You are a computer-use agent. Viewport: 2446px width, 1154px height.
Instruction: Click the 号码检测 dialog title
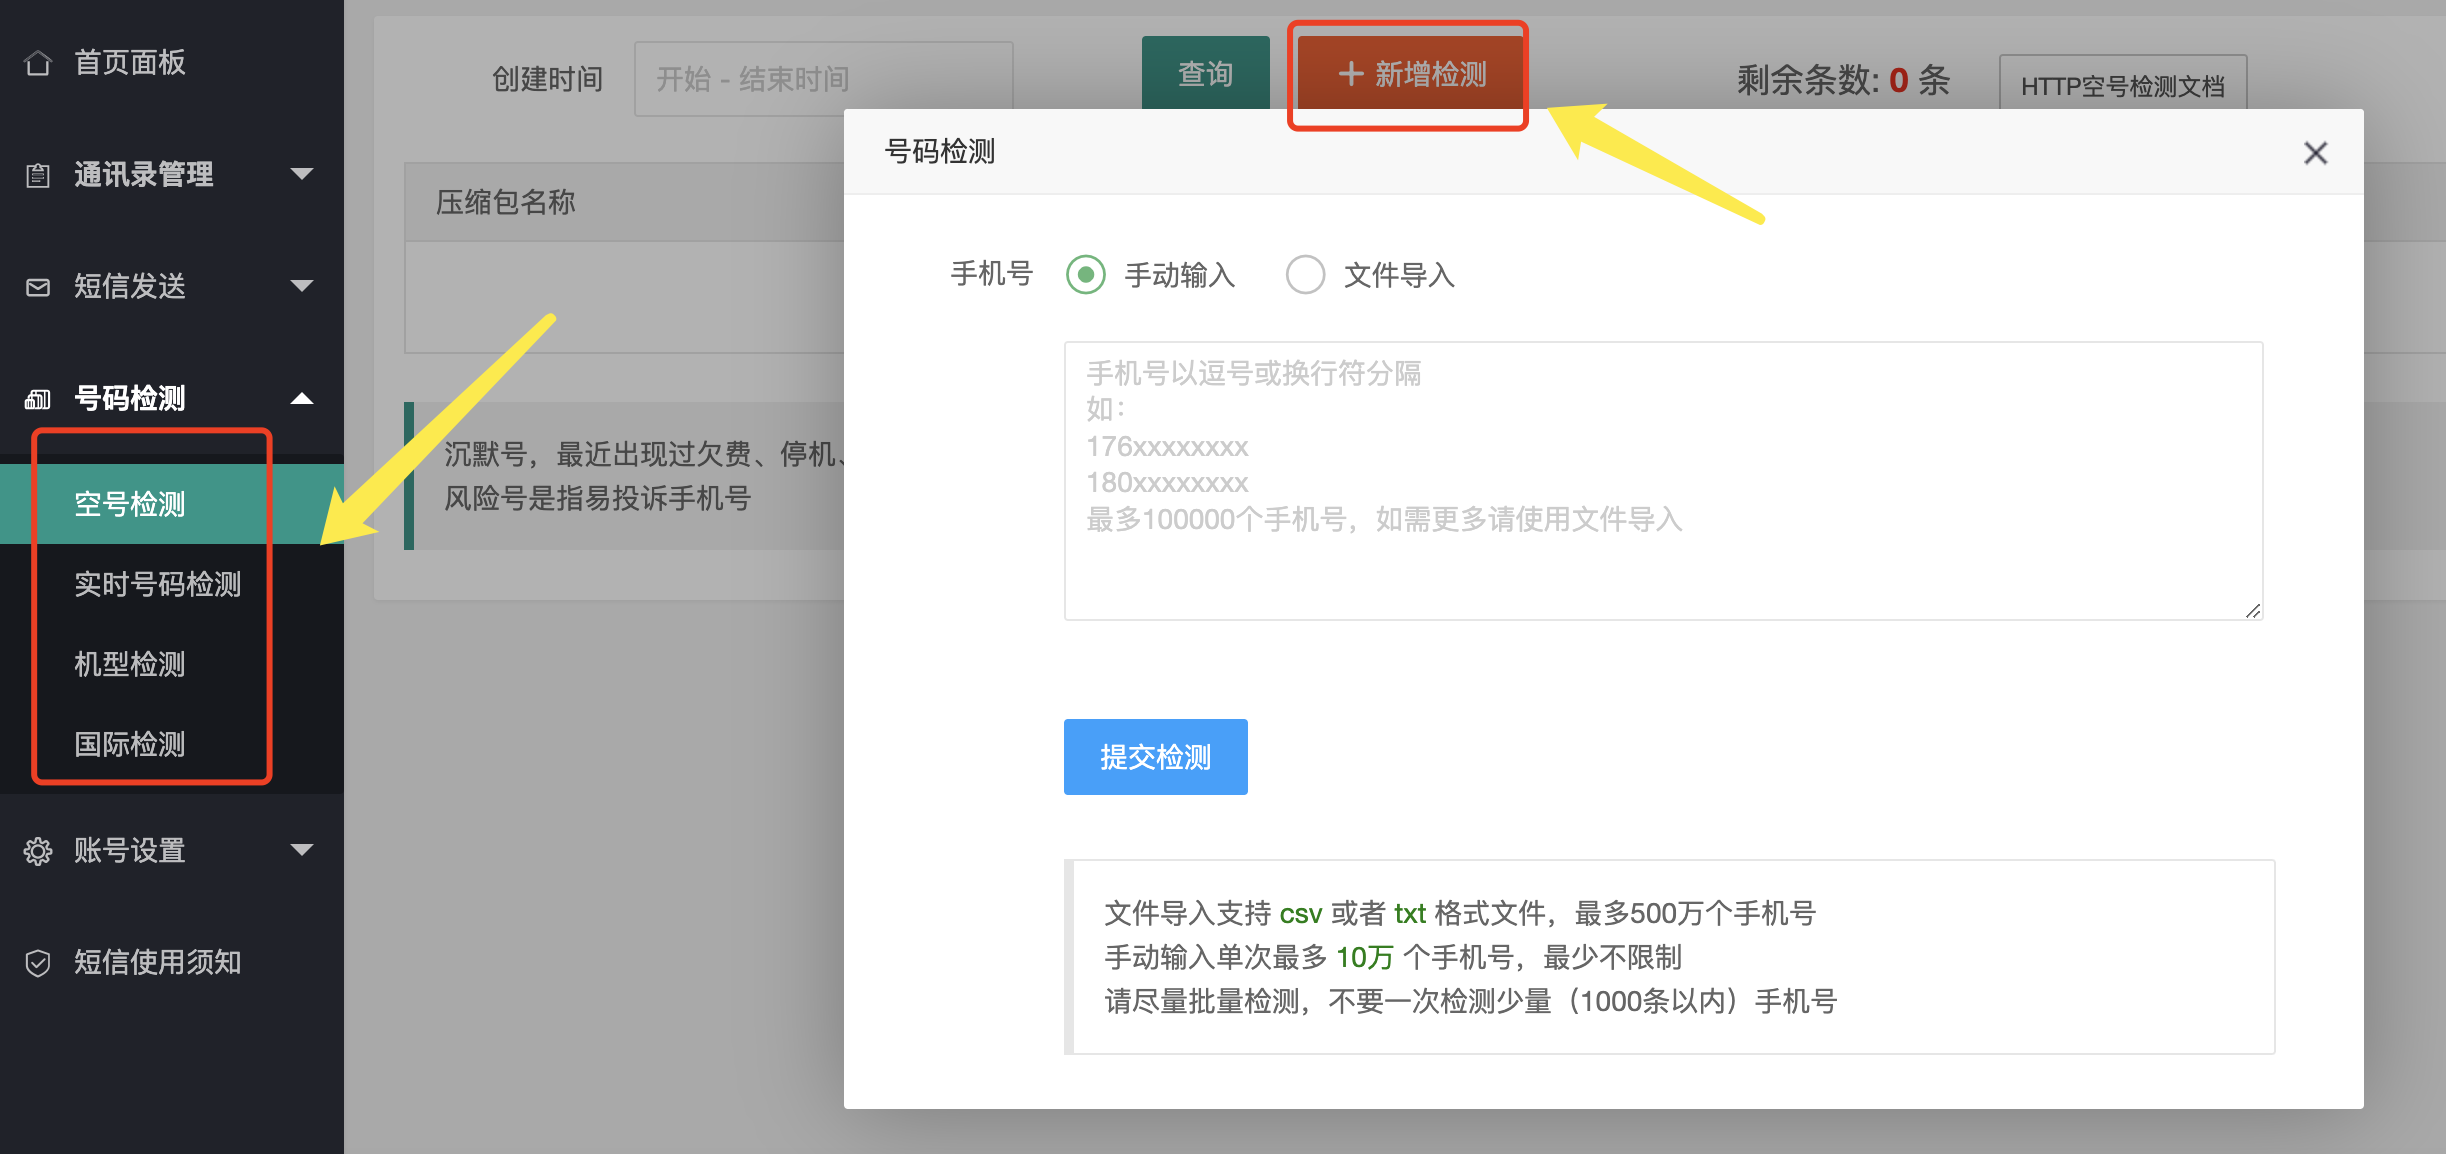coord(940,152)
